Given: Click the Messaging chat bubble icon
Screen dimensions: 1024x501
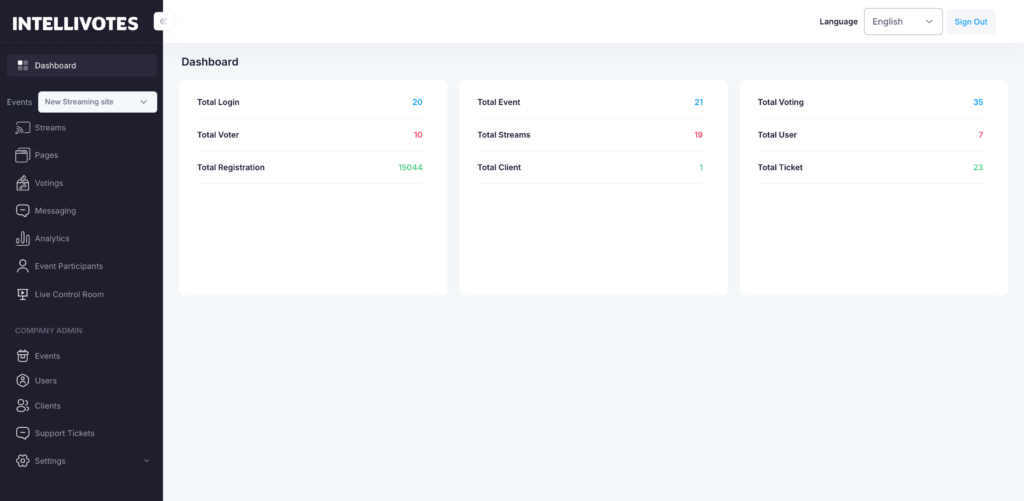Looking at the screenshot, I should (x=22, y=211).
